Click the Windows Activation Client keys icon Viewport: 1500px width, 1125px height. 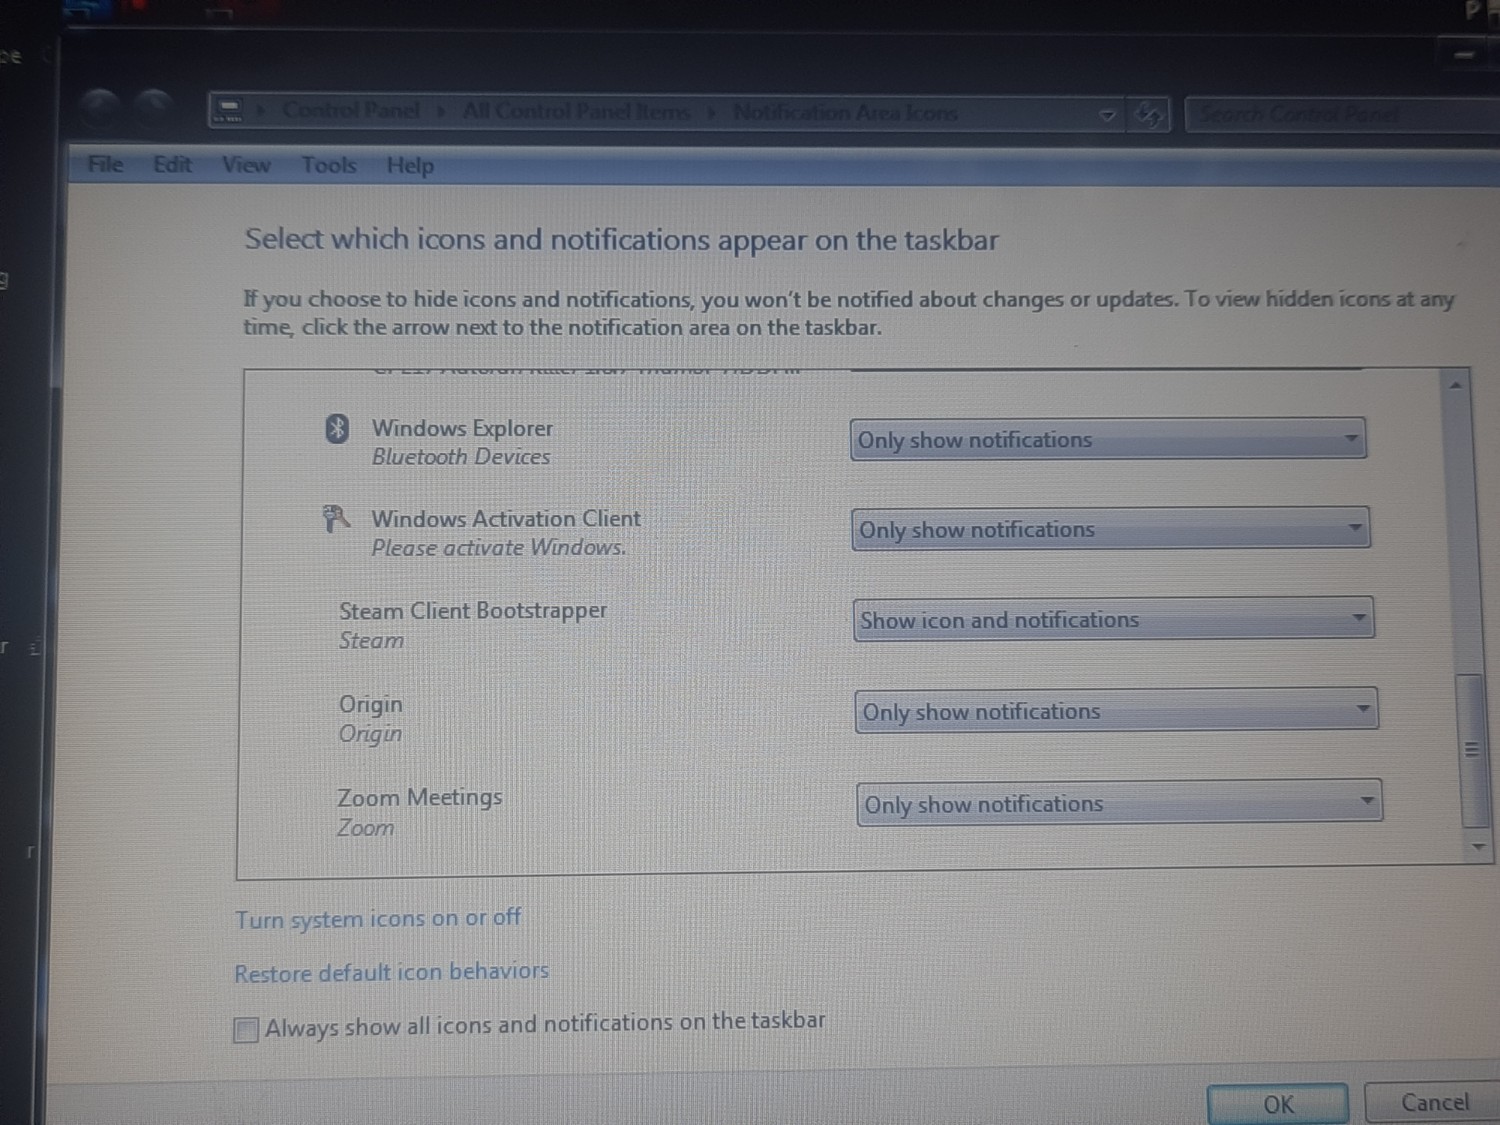click(335, 519)
